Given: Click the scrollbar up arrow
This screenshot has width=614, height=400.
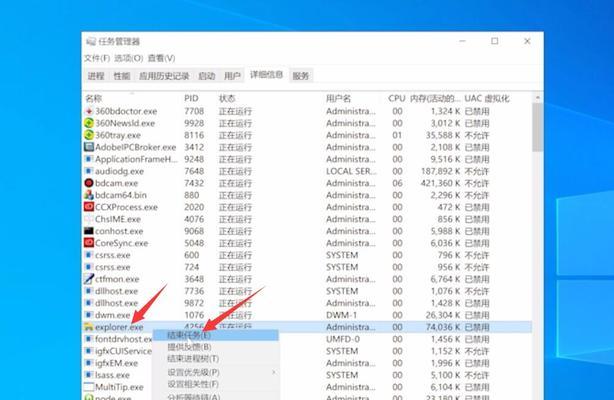Looking at the screenshot, I should [x=538, y=97].
